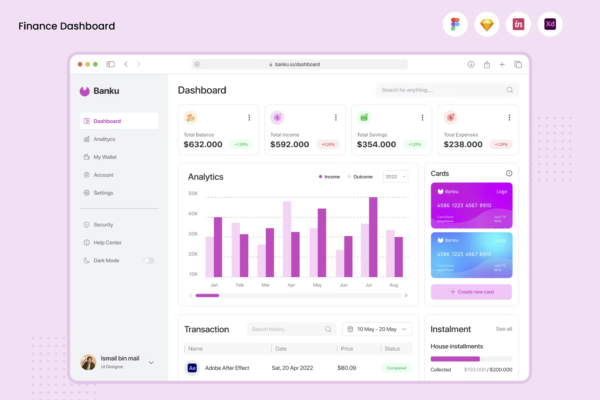Open the 2022 year dropdown

pyautogui.click(x=395, y=176)
